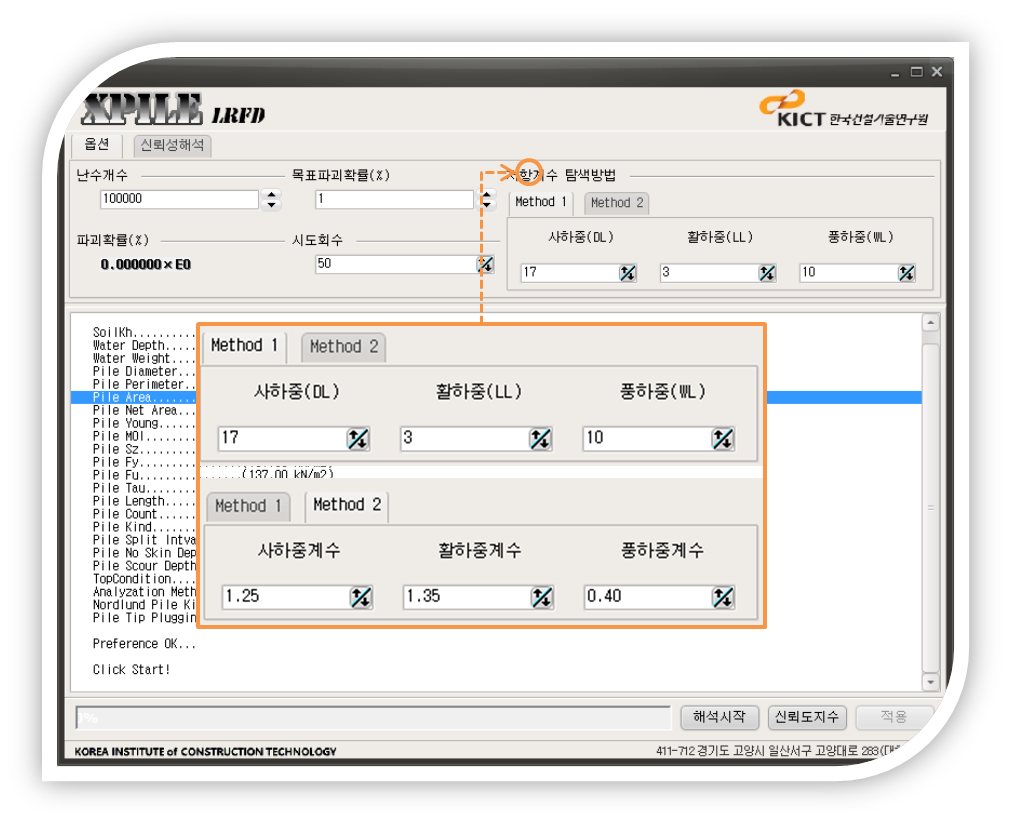Click the 사하중계수 field showing 1.25
The image size is (1011, 823).
(x=286, y=597)
